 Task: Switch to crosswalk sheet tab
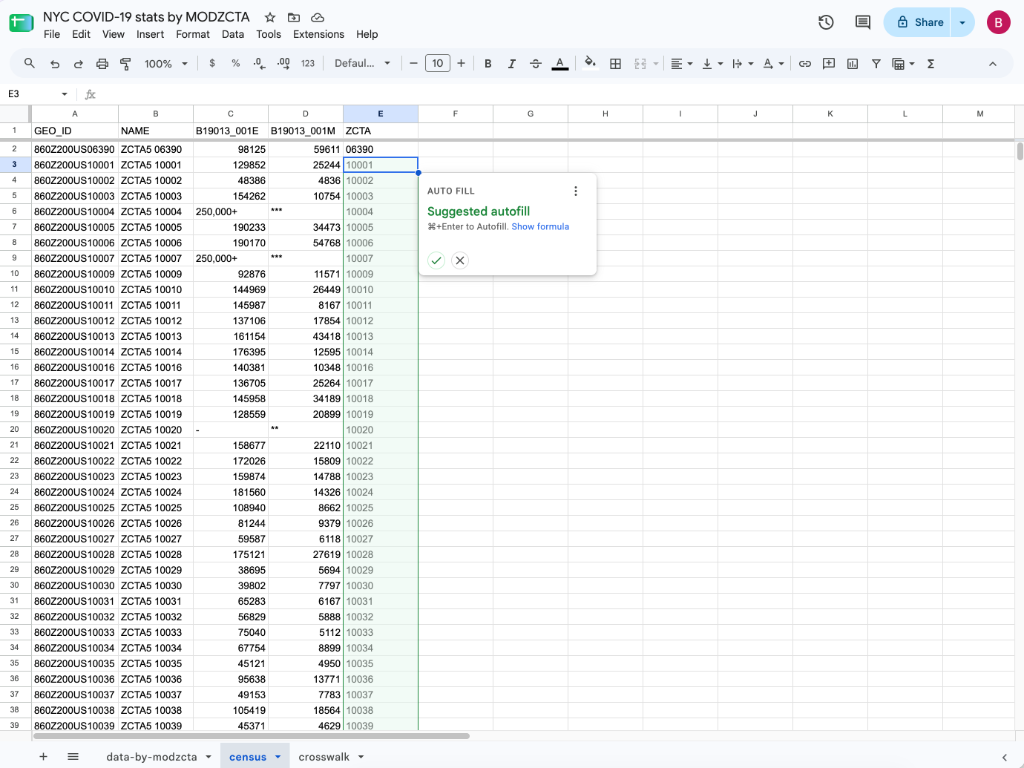pos(324,756)
